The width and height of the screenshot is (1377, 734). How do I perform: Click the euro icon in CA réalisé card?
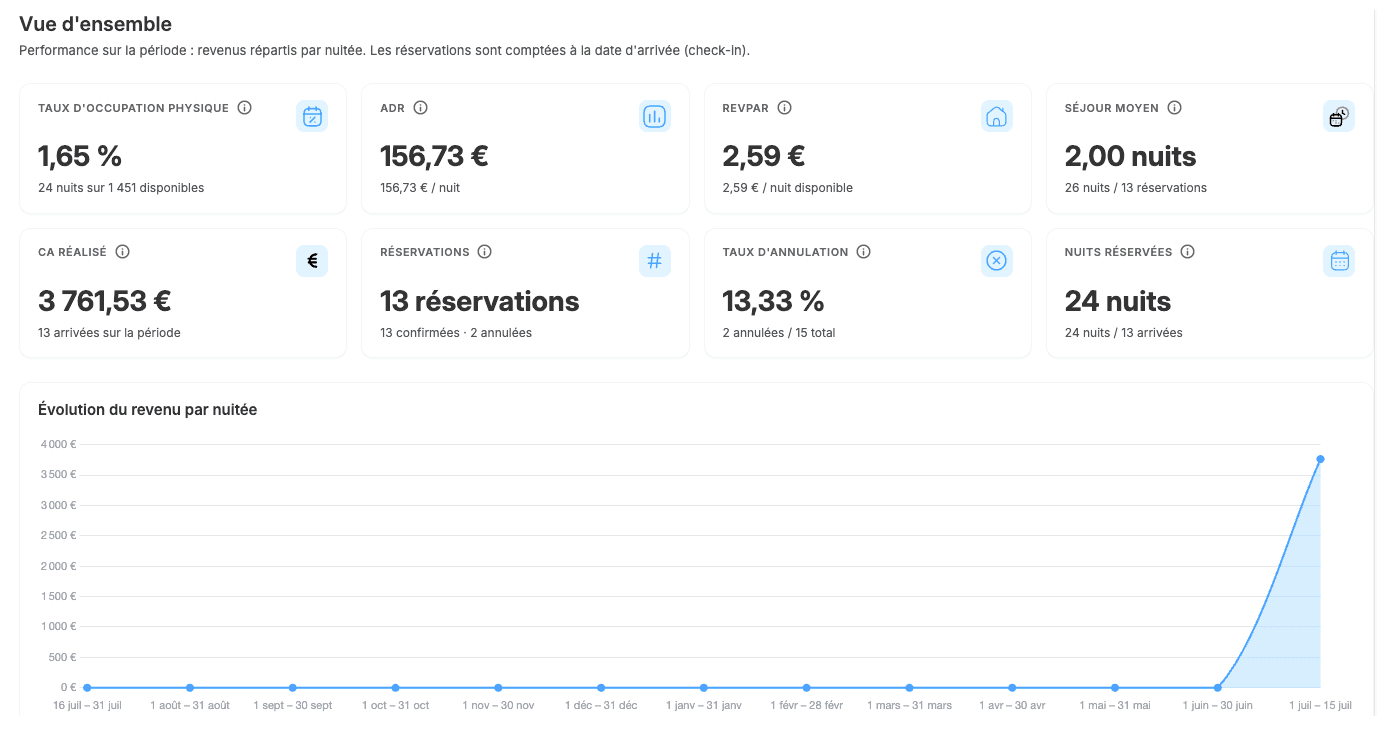(x=312, y=261)
